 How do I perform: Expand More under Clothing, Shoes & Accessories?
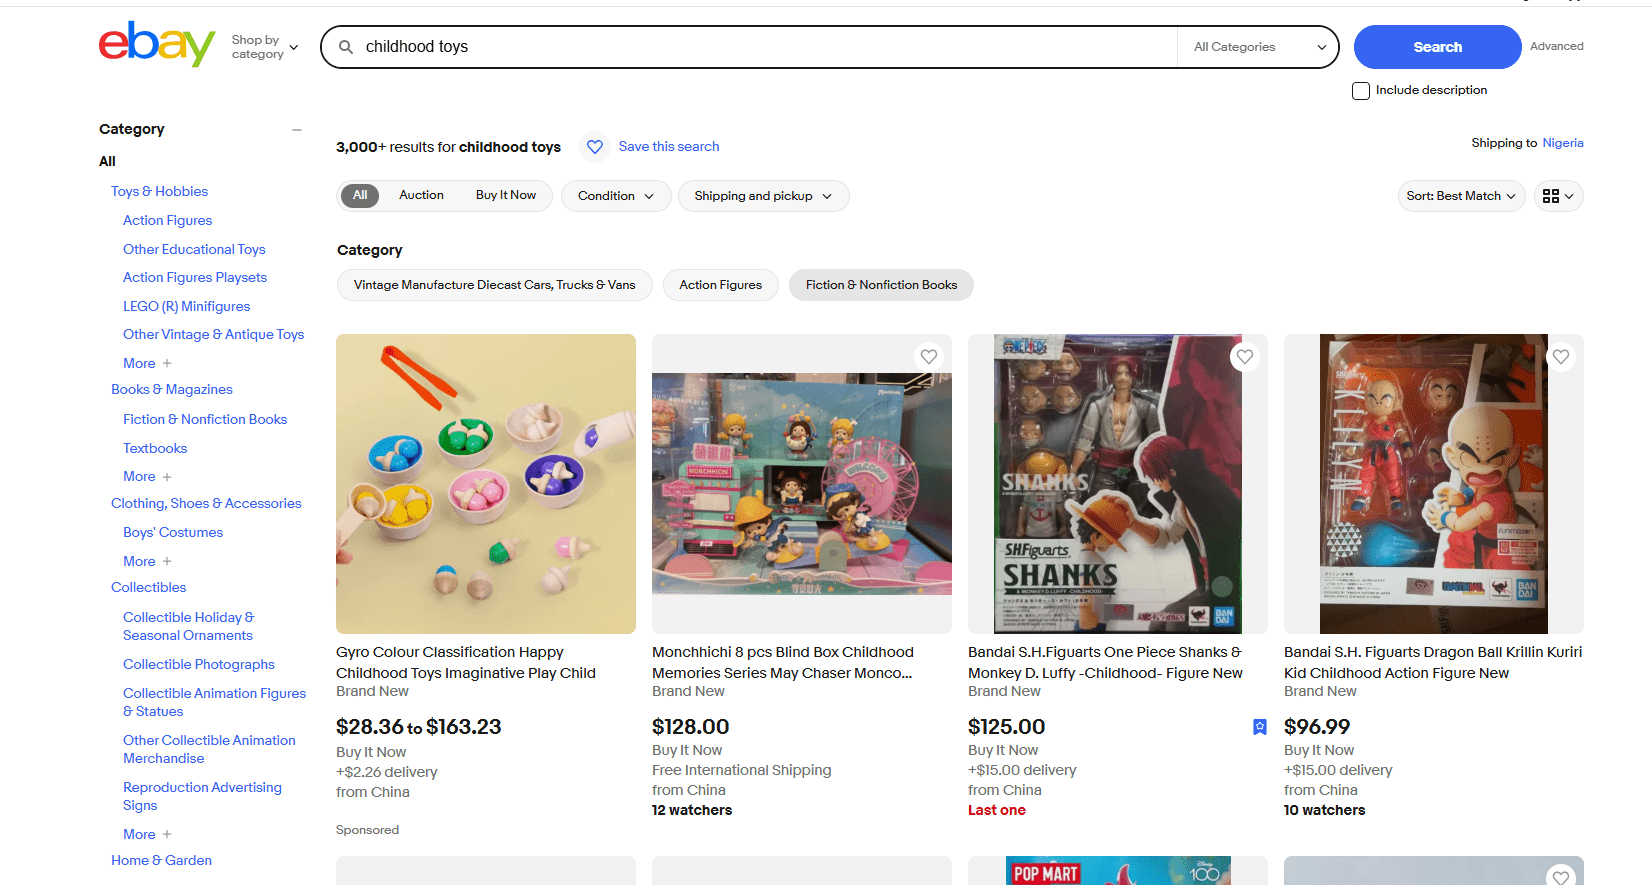pyautogui.click(x=147, y=561)
